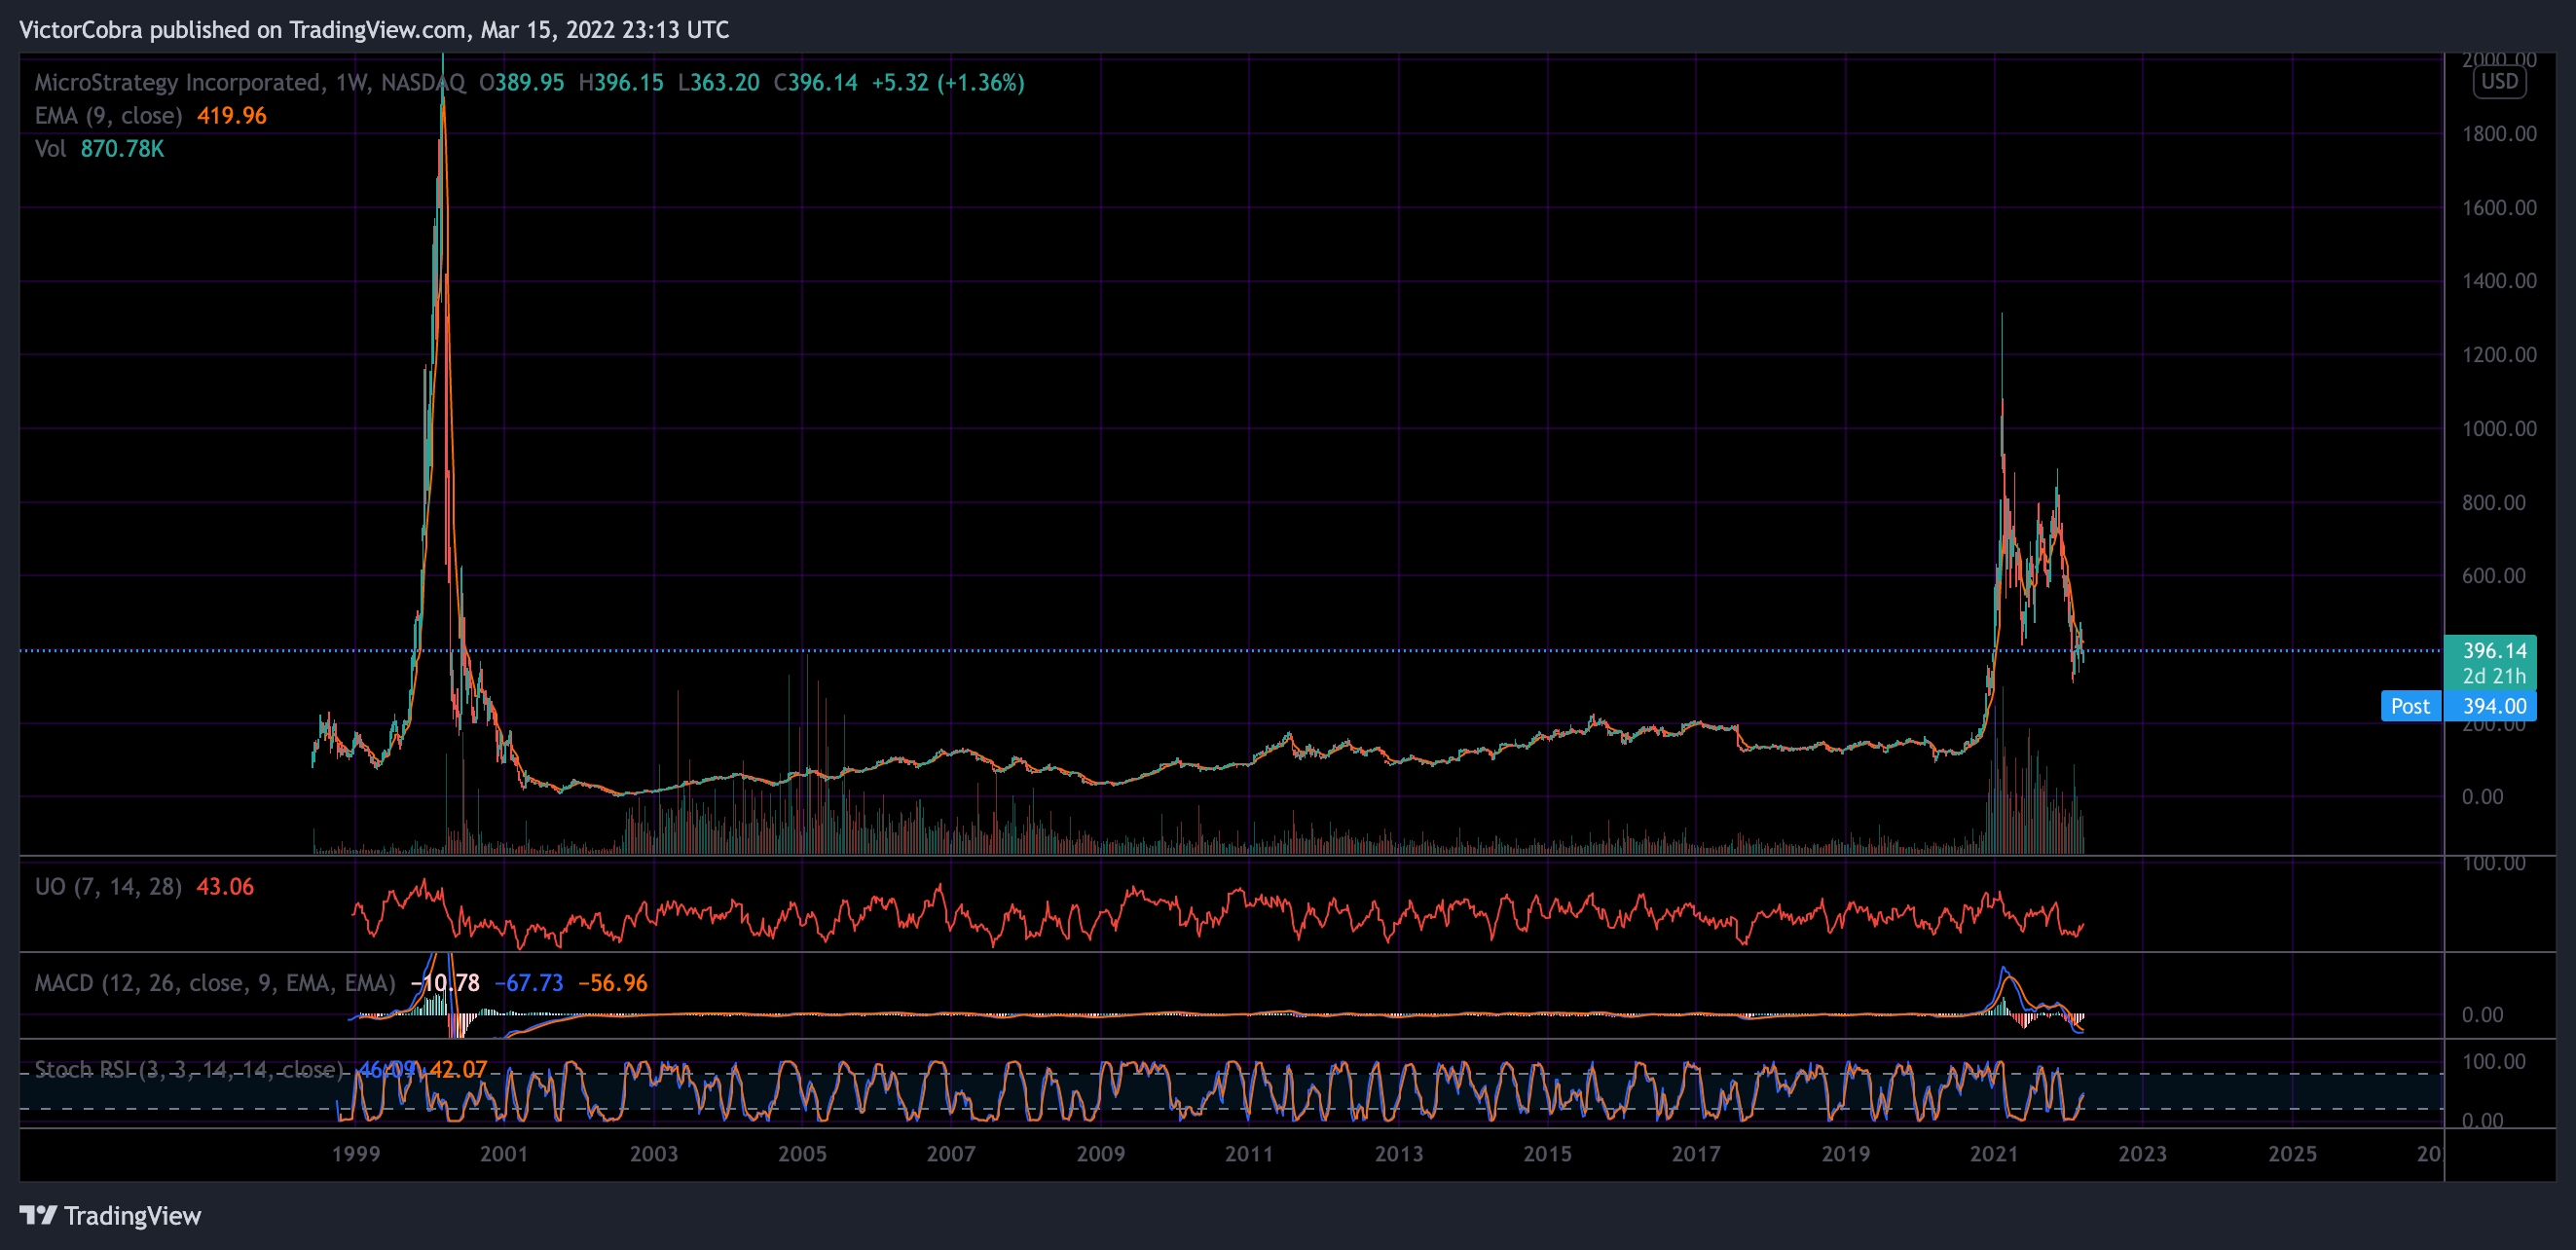The height and width of the screenshot is (1250, 2576).
Task: Click the 1000.00 price scale label
Action: [2499, 429]
